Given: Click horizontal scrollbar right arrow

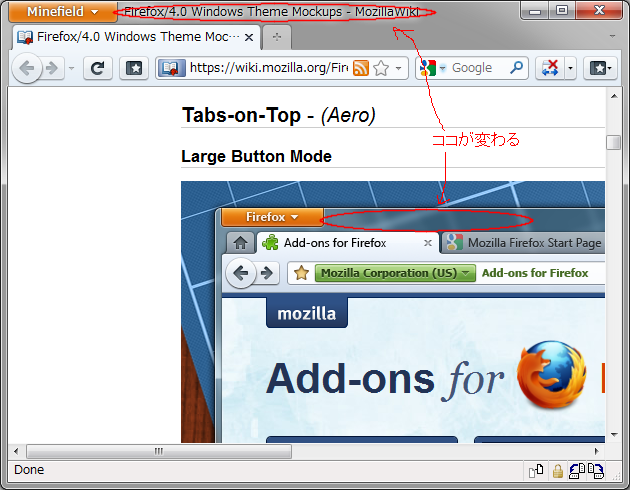Looking at the screenshot, I should point(597,451).
